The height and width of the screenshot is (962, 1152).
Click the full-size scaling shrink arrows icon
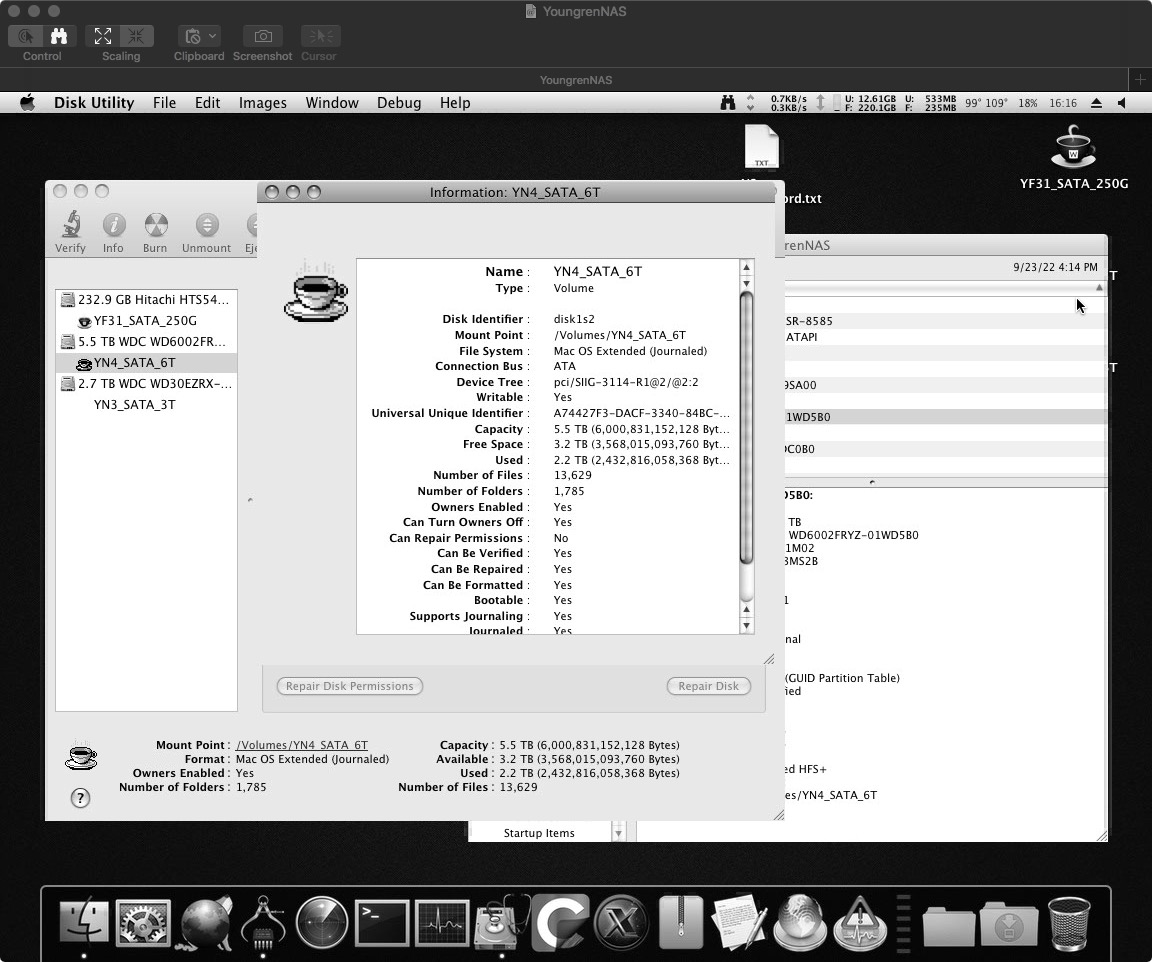(x=137, y=36)
